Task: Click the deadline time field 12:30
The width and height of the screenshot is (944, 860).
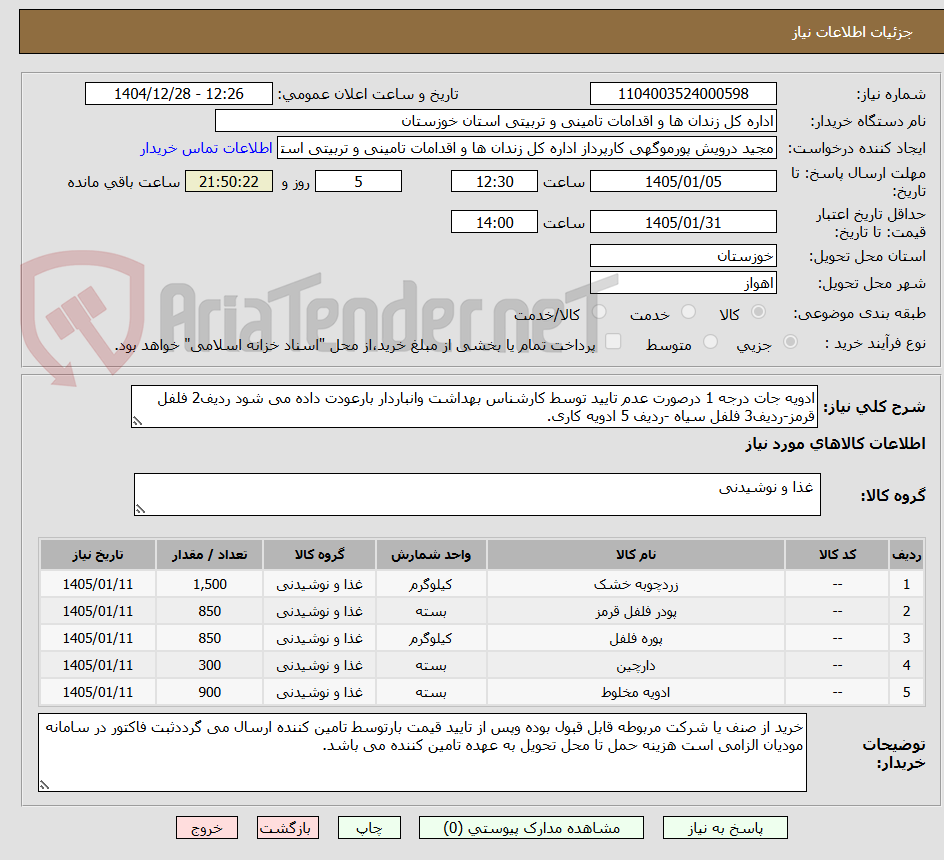Action: [x=494, y=181]
